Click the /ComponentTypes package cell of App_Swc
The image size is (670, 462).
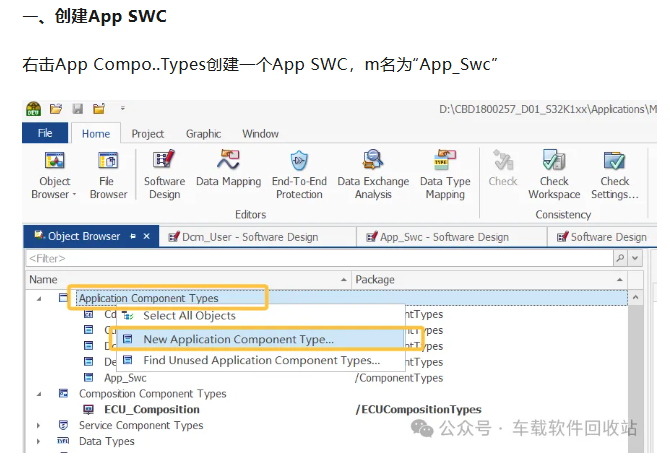399,378
